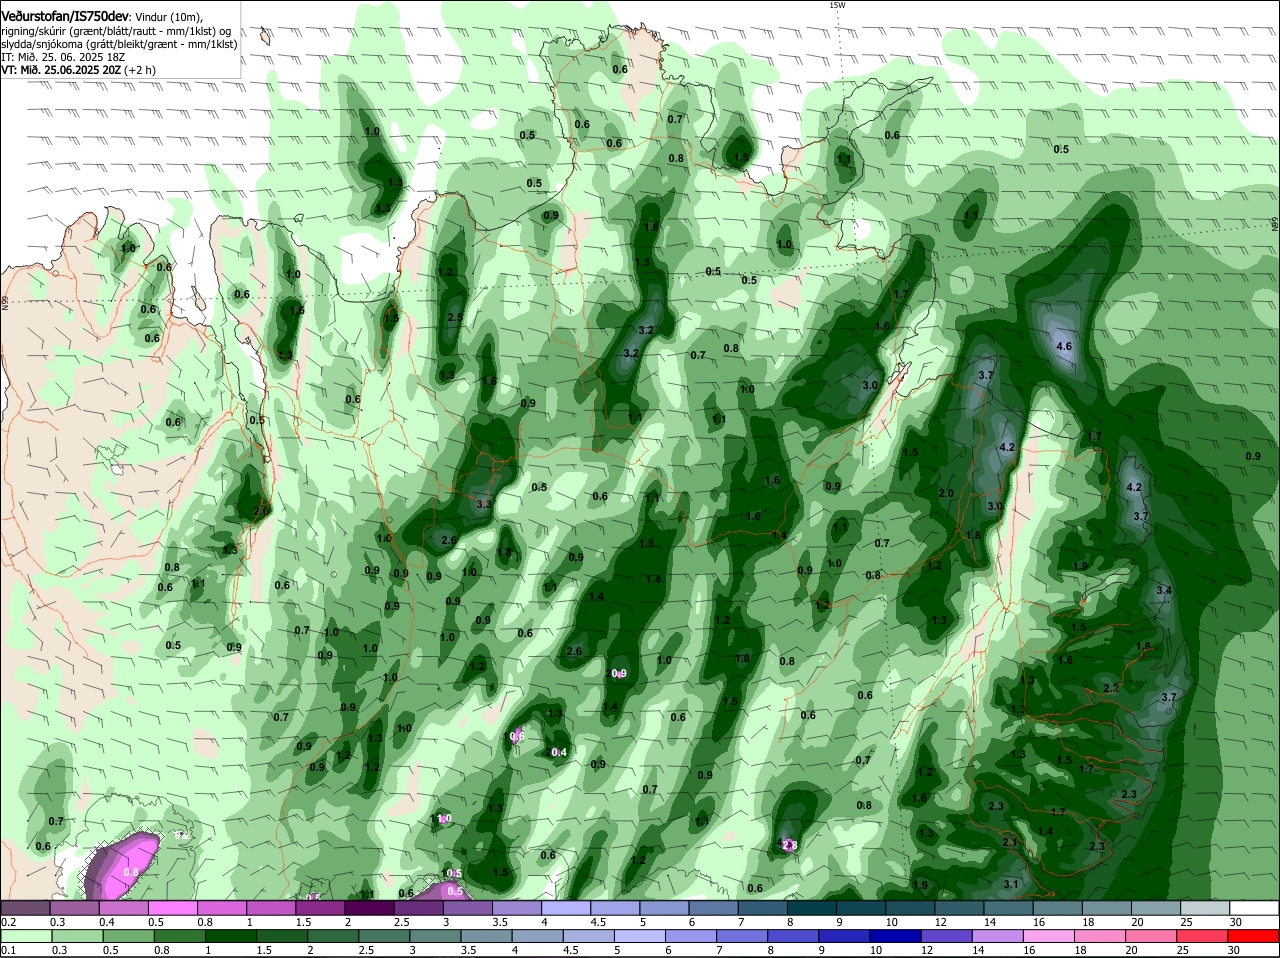This screenshot has width=1280, height=958.
Task: Select the purple 3 snow legend swatch
Action: coord(467,908)
